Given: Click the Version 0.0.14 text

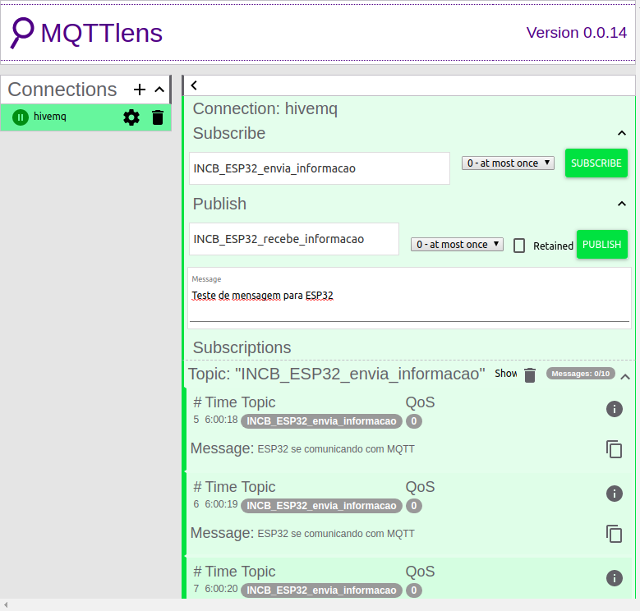Looking at the screenshot, I should (x=576, y=33).
